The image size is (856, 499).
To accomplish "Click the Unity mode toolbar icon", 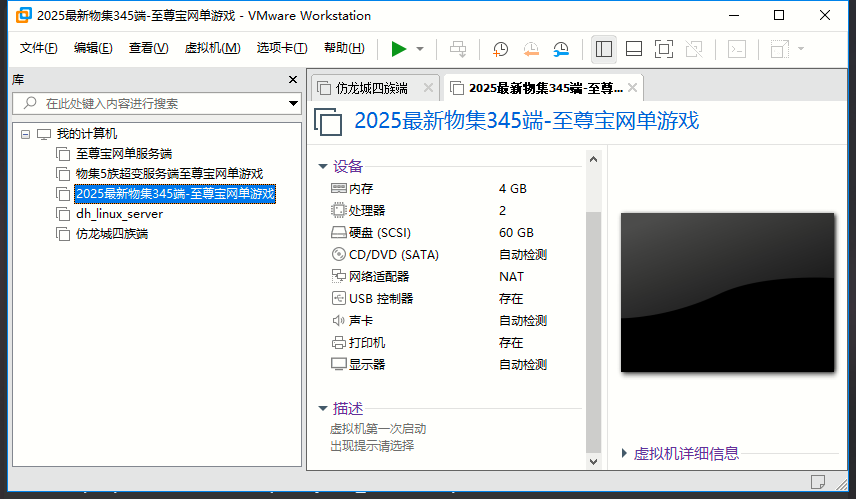I will tap(694, 49).
